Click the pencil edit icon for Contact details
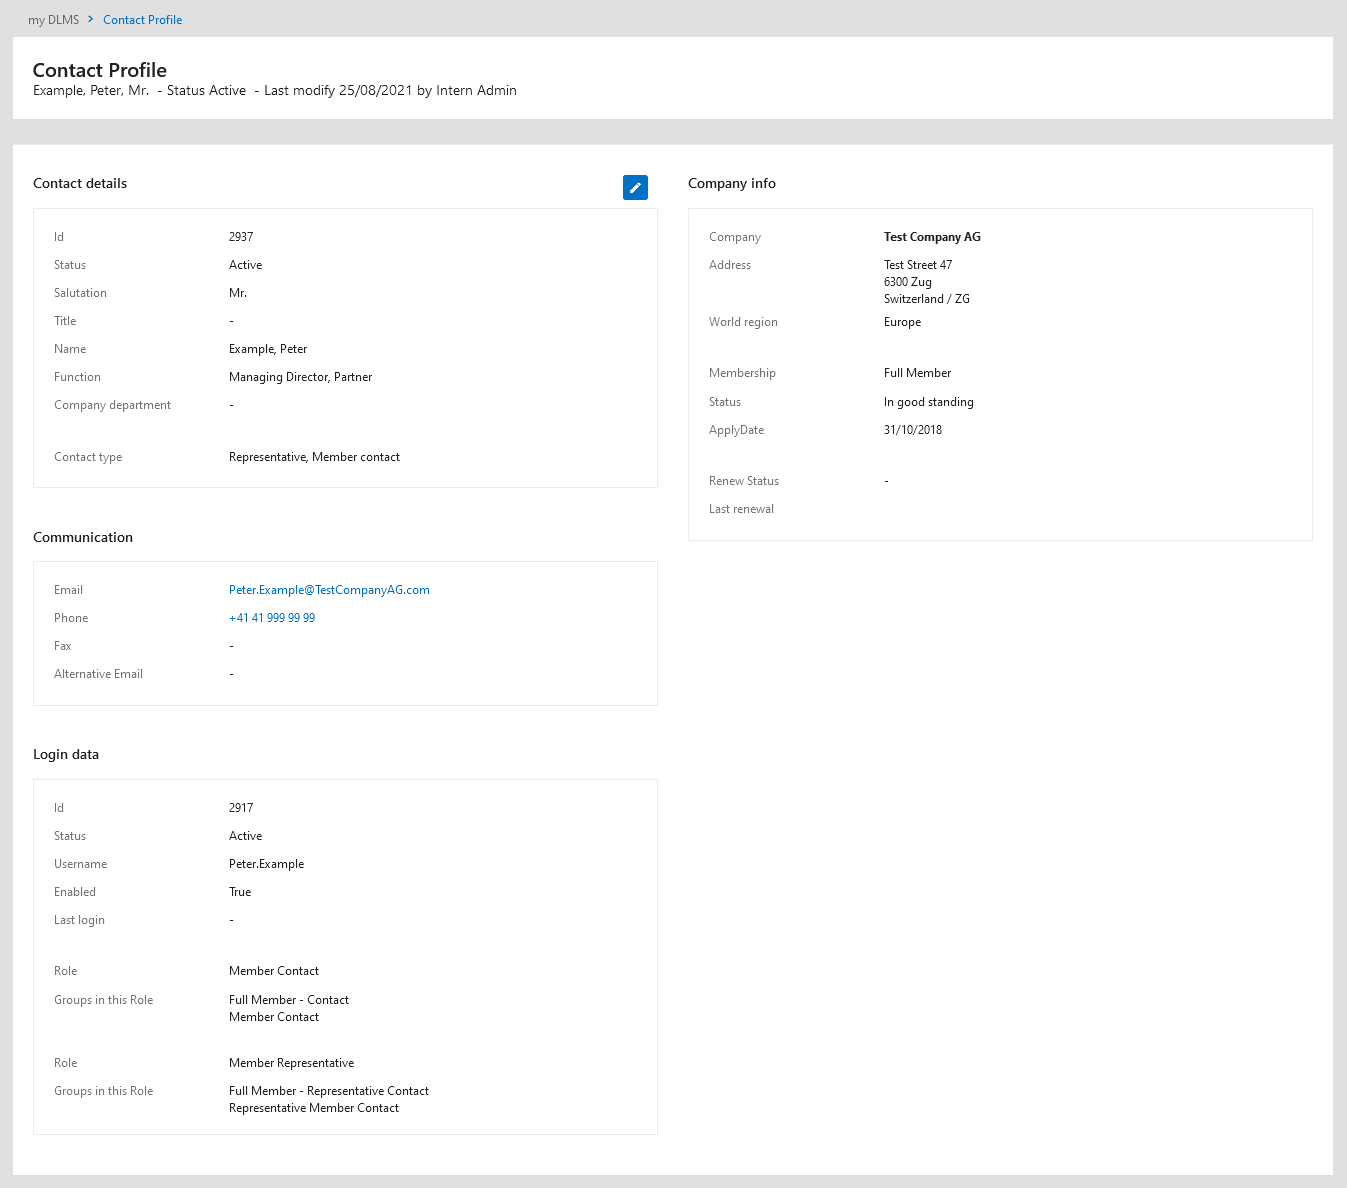Image resolution: width=1347 pixels, height=1188 pixels. [635, 187]
